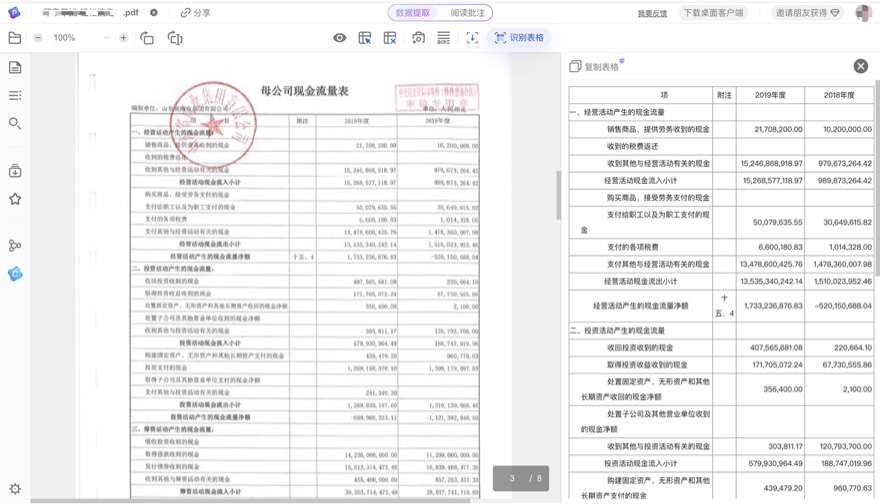This screenshot has width=880, height=504.
Task: Select the 附注 column header in extracted table
Action: point(725,95)
